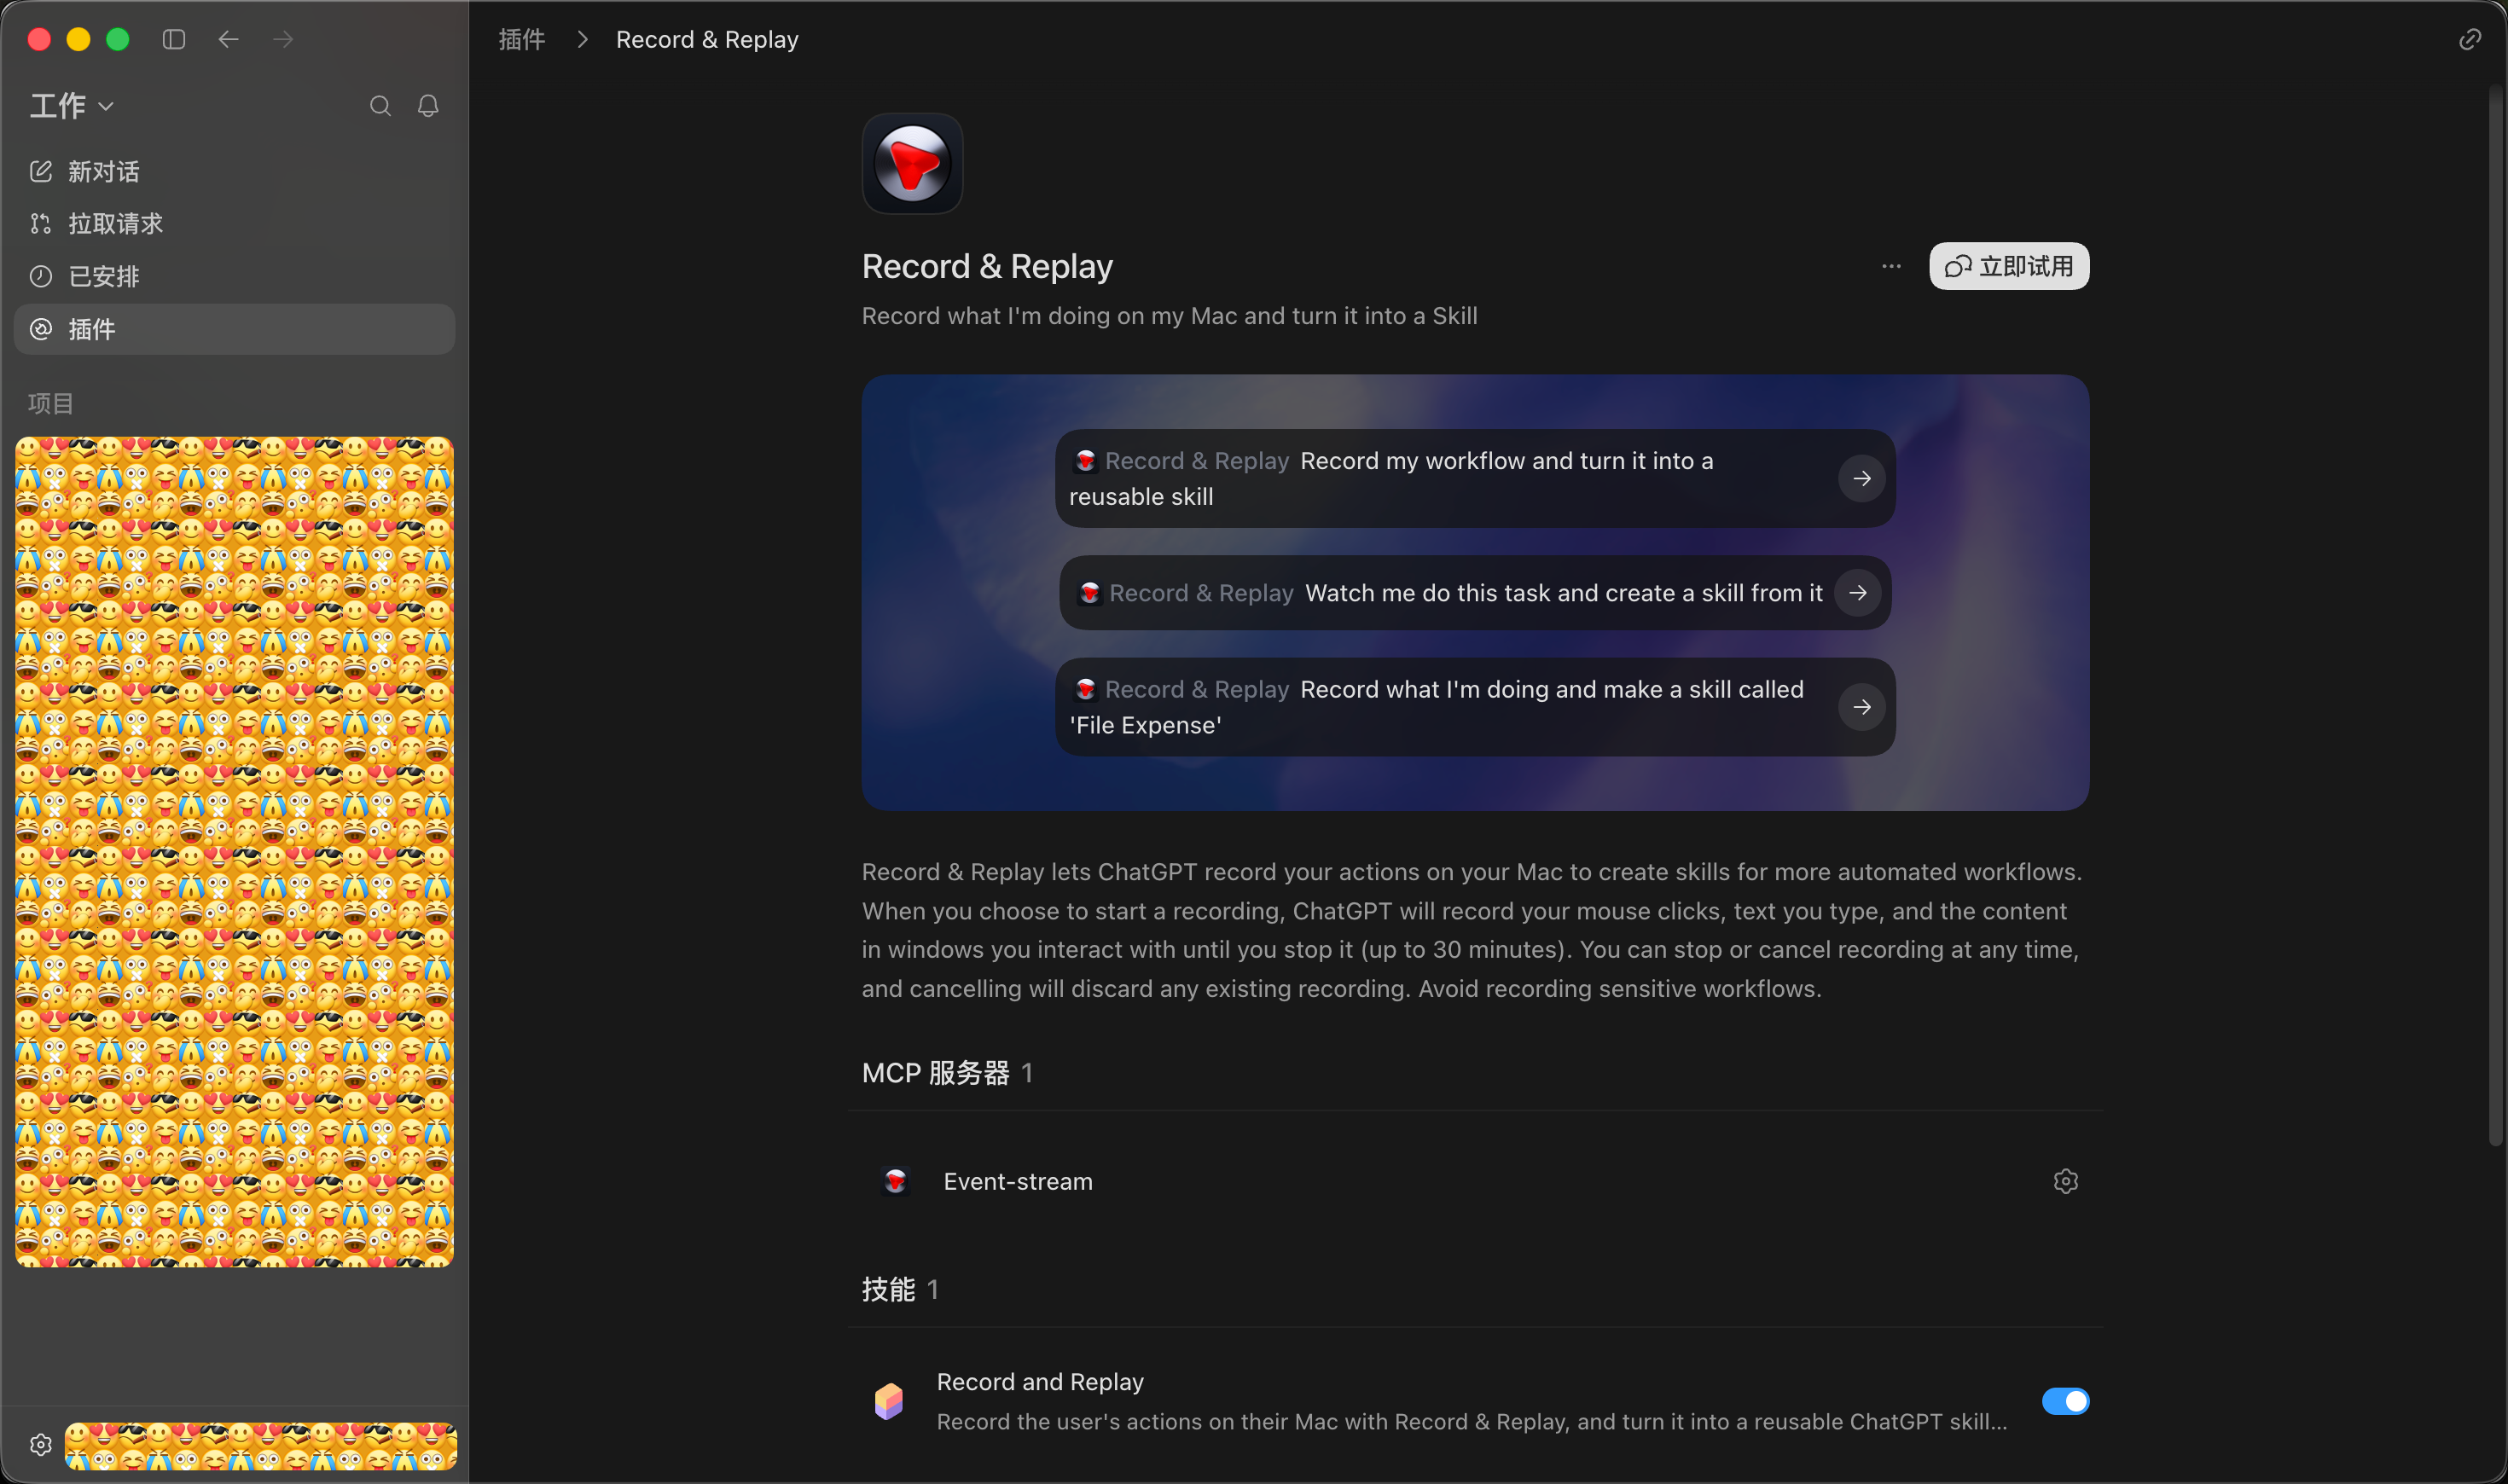Open the three-dot more options menu

tap(1891, 266)
